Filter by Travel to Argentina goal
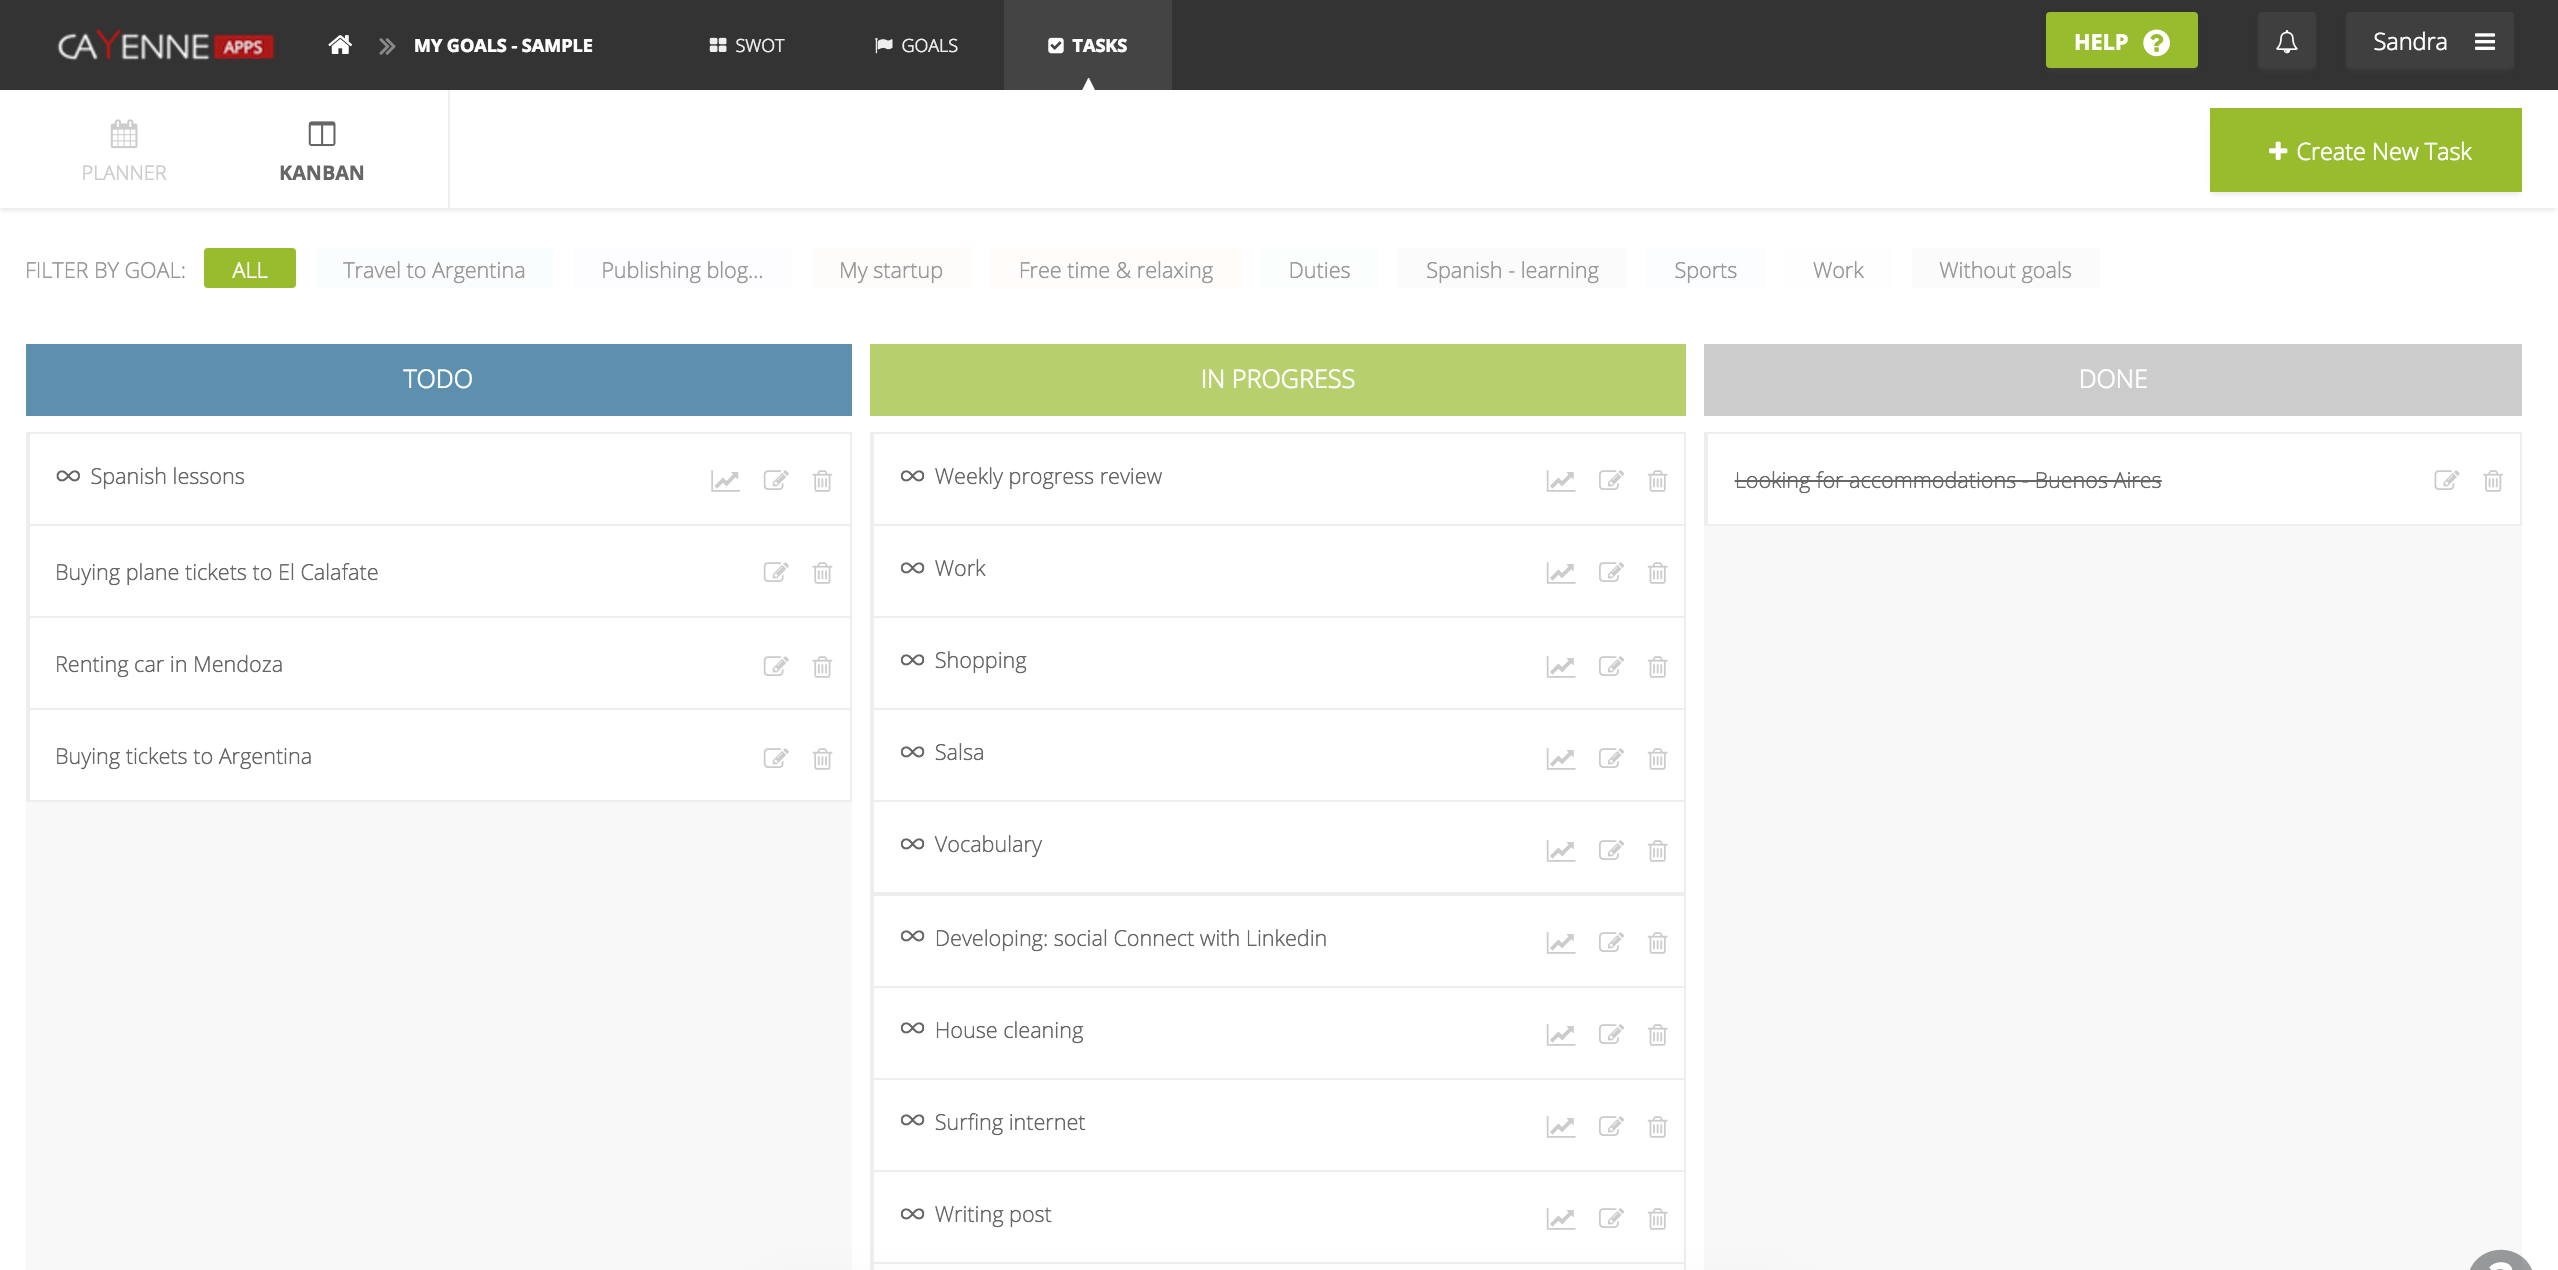 434,269
